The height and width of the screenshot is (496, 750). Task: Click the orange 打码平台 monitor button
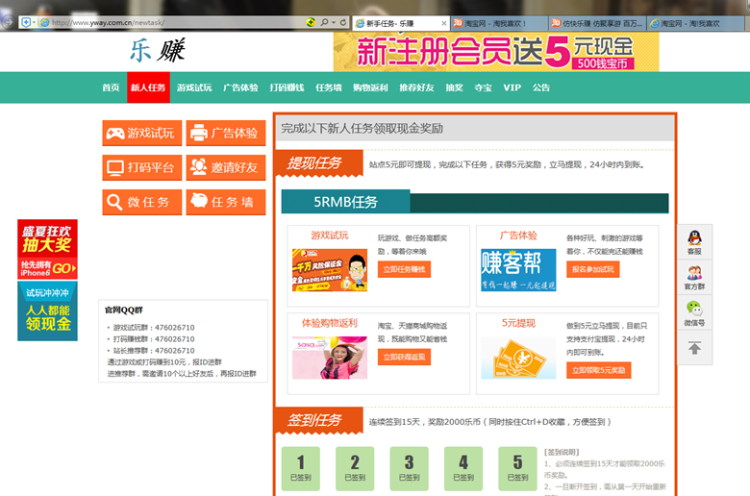[x=142, y=167]
